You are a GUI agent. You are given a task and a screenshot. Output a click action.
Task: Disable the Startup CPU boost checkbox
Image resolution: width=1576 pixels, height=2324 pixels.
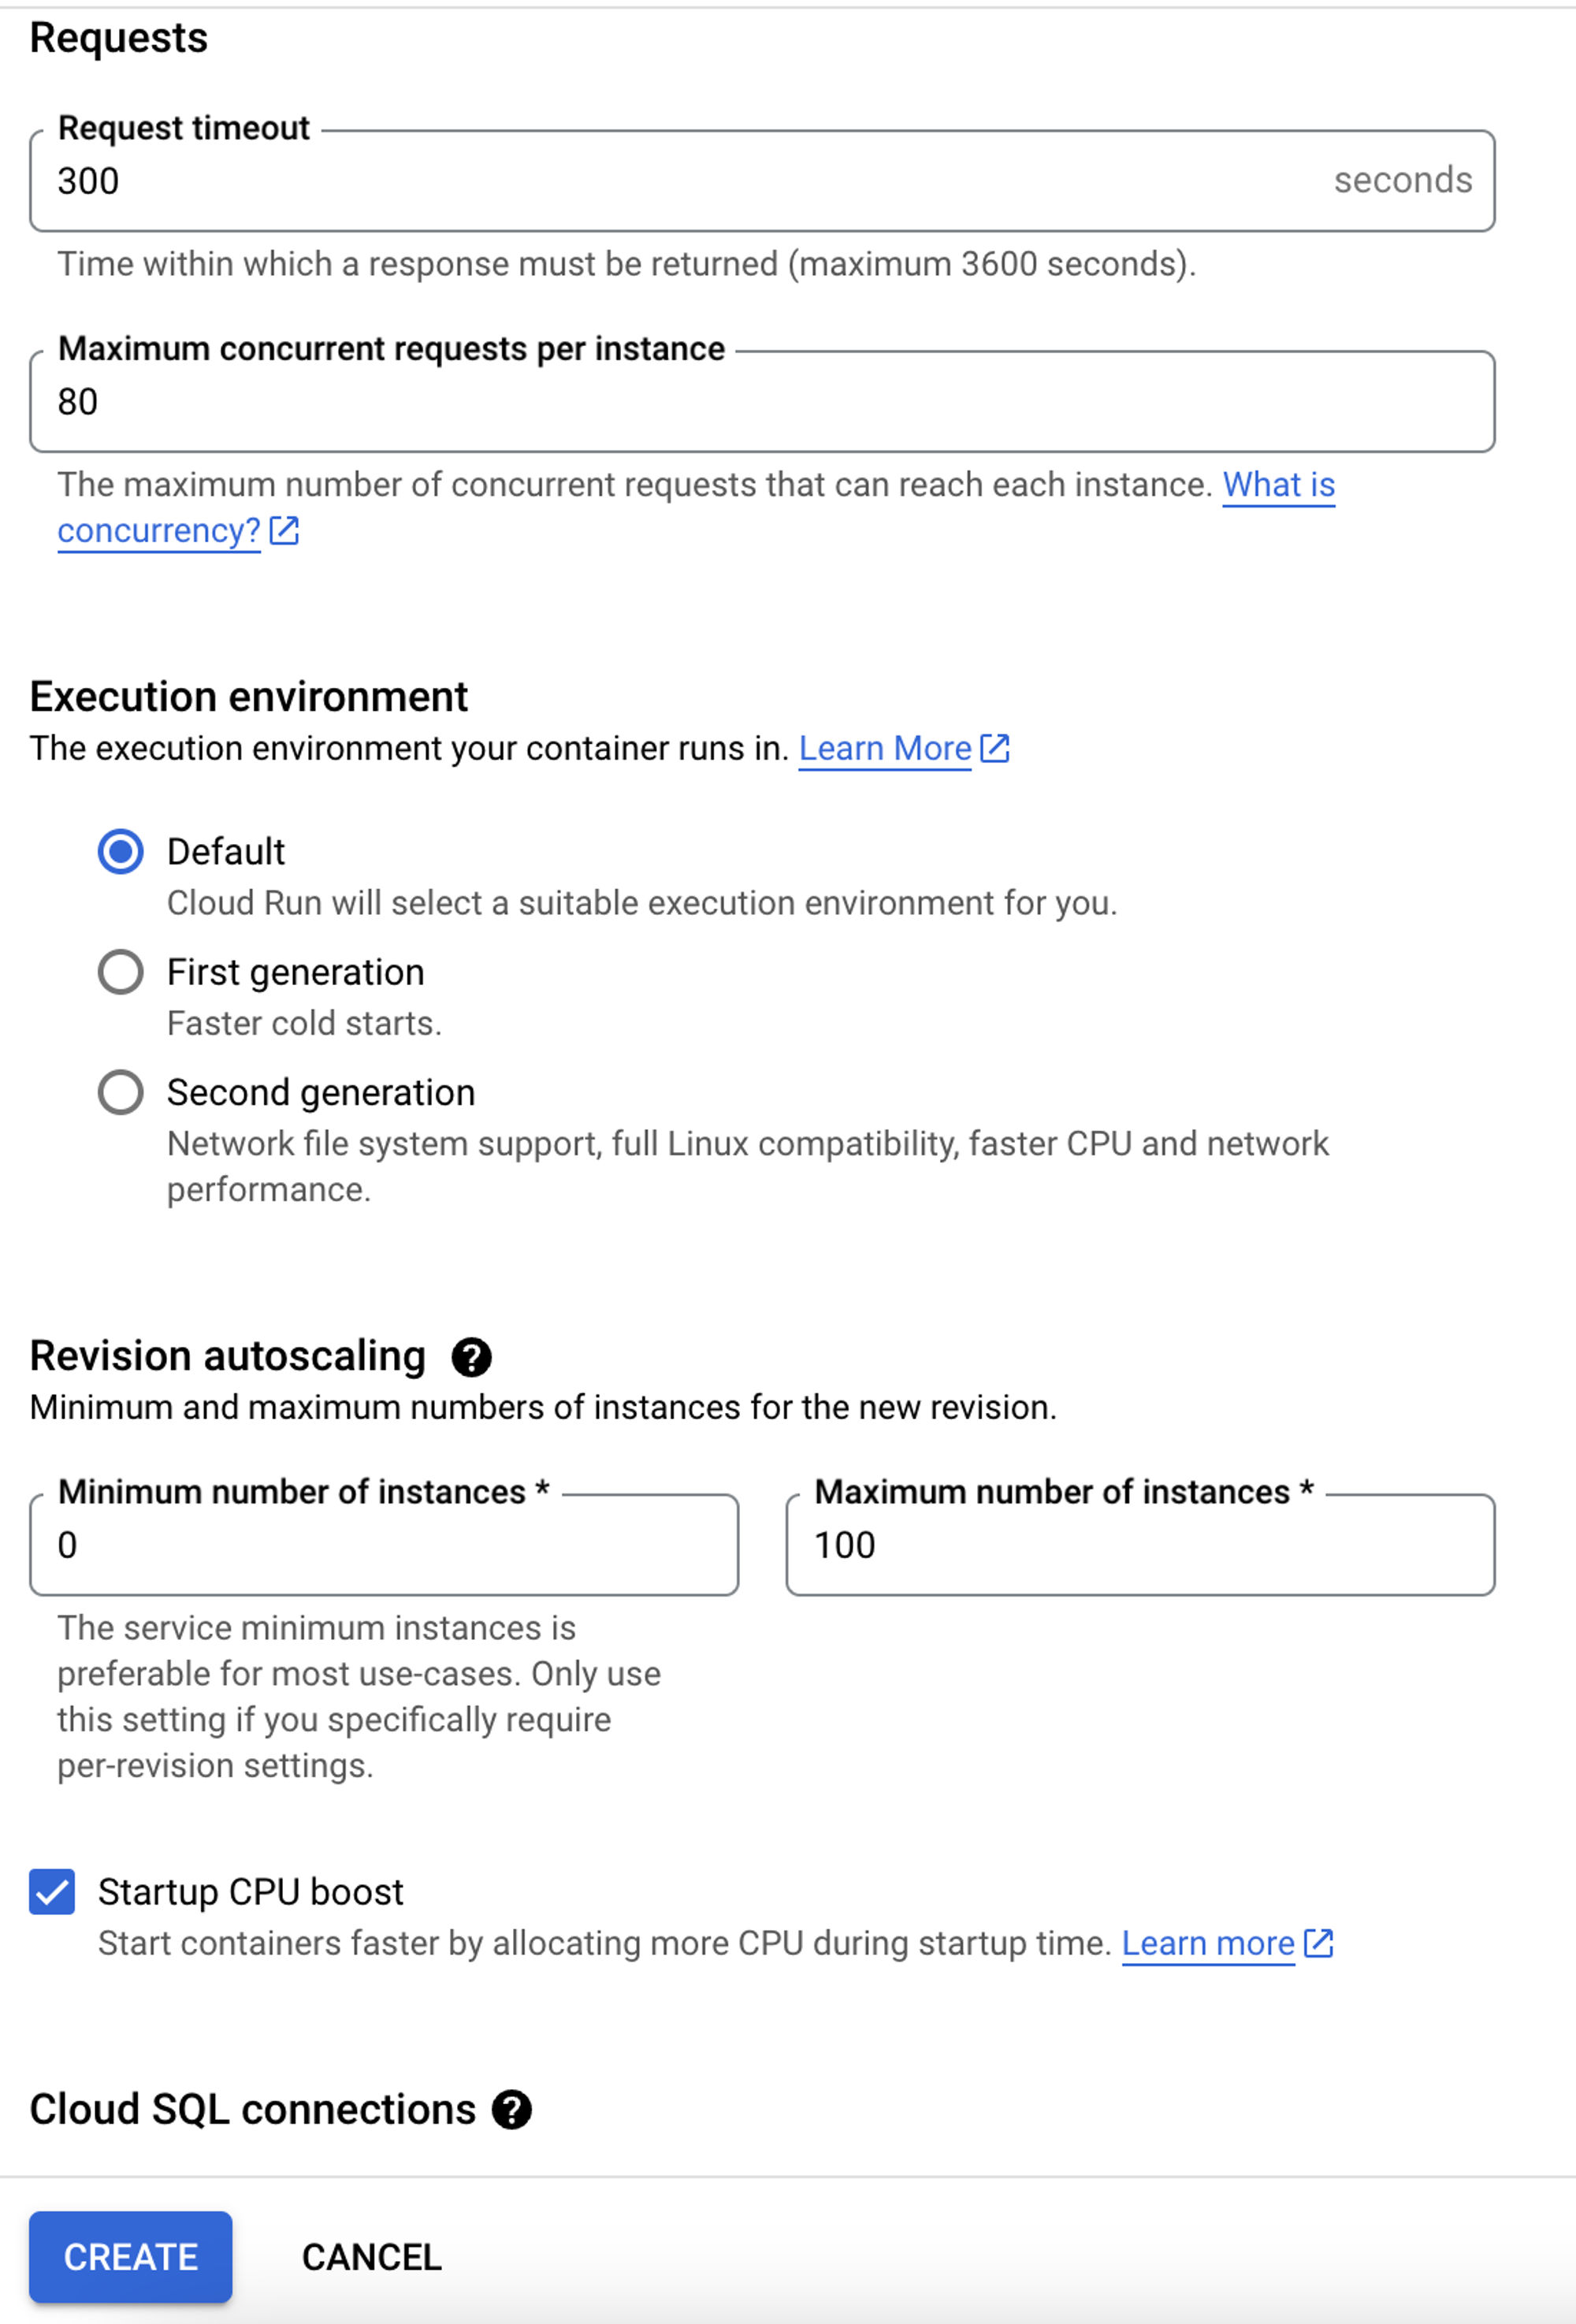[x=52, y=1892]
